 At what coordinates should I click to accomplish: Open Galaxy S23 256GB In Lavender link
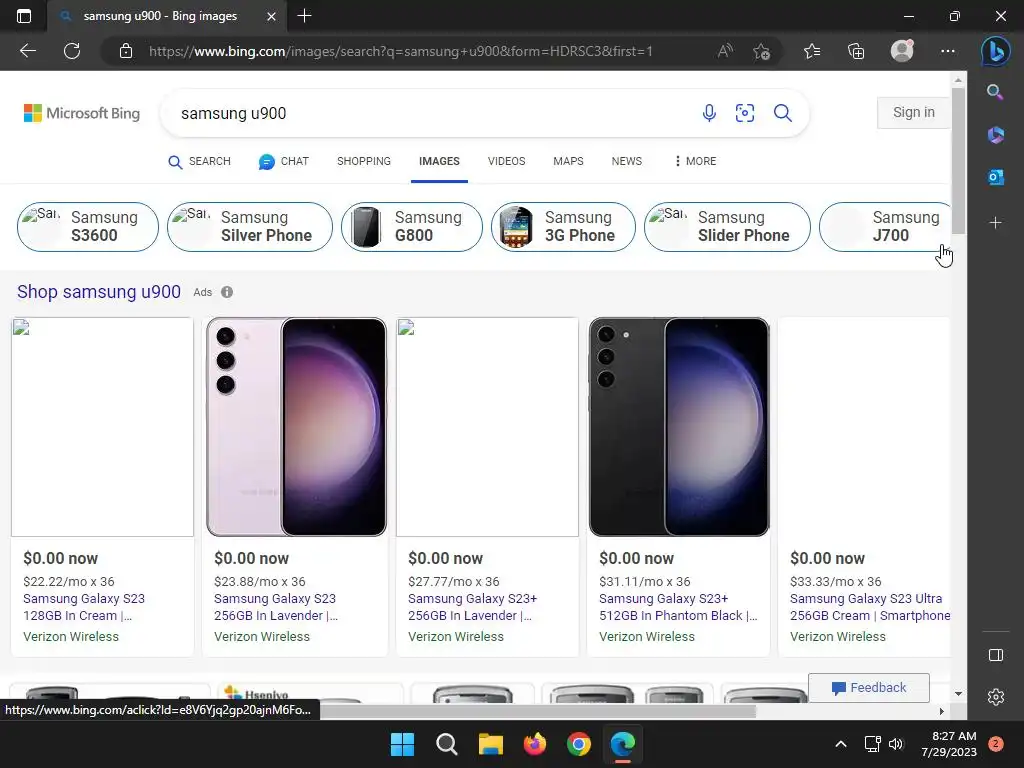[x=276, y=607]
